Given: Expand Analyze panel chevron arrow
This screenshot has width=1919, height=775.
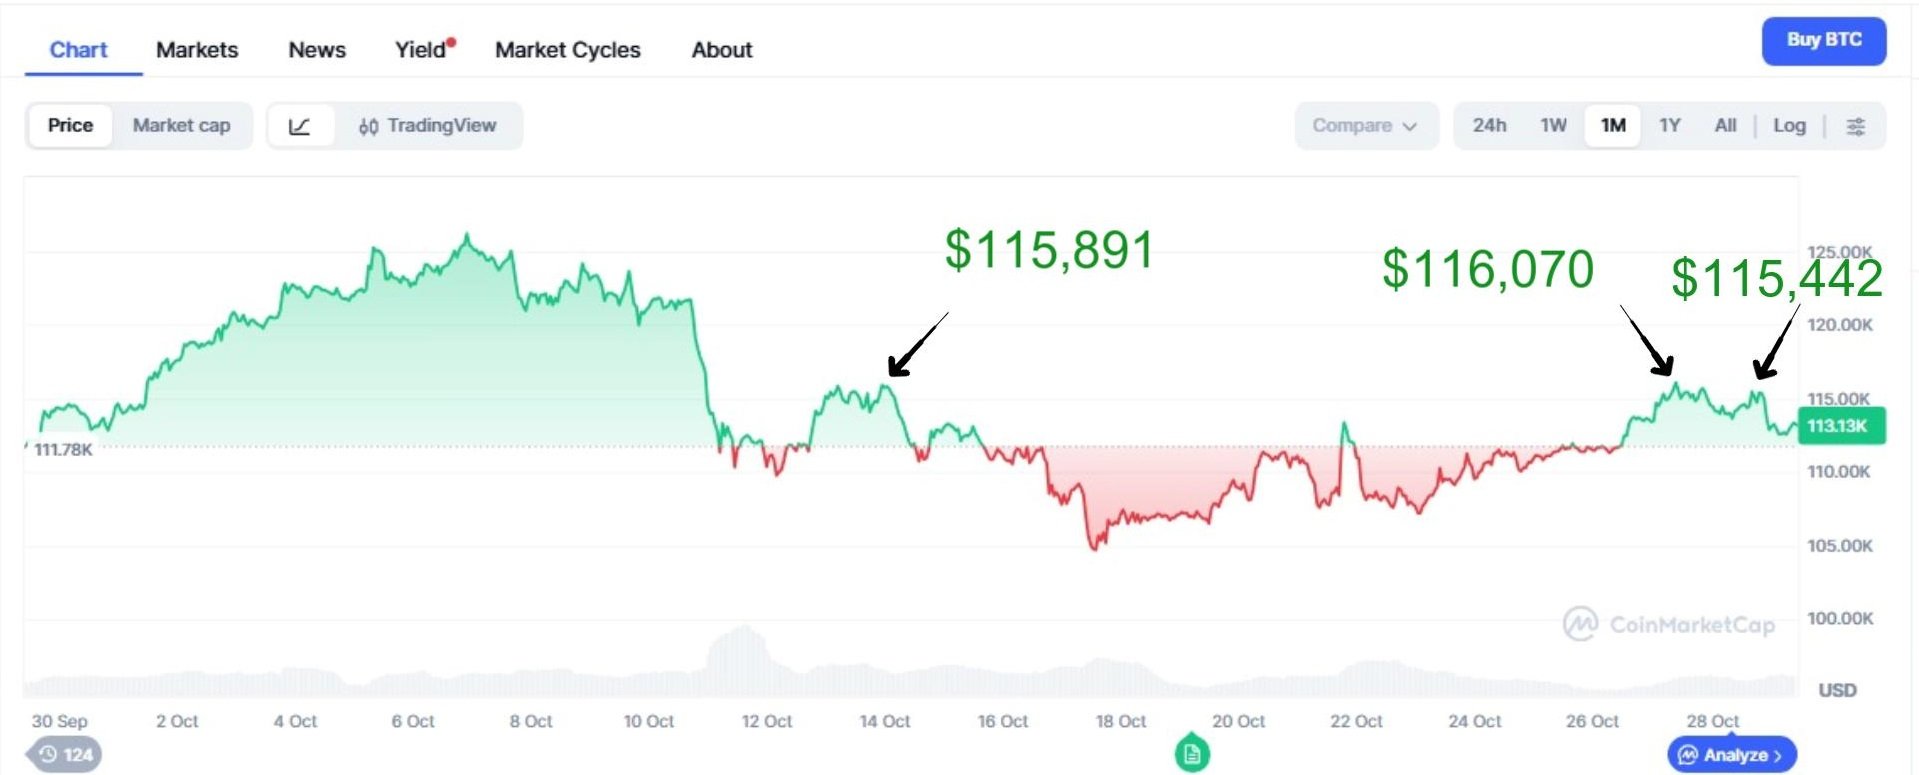Looking at the screenshot, I should coord(1778,756).
